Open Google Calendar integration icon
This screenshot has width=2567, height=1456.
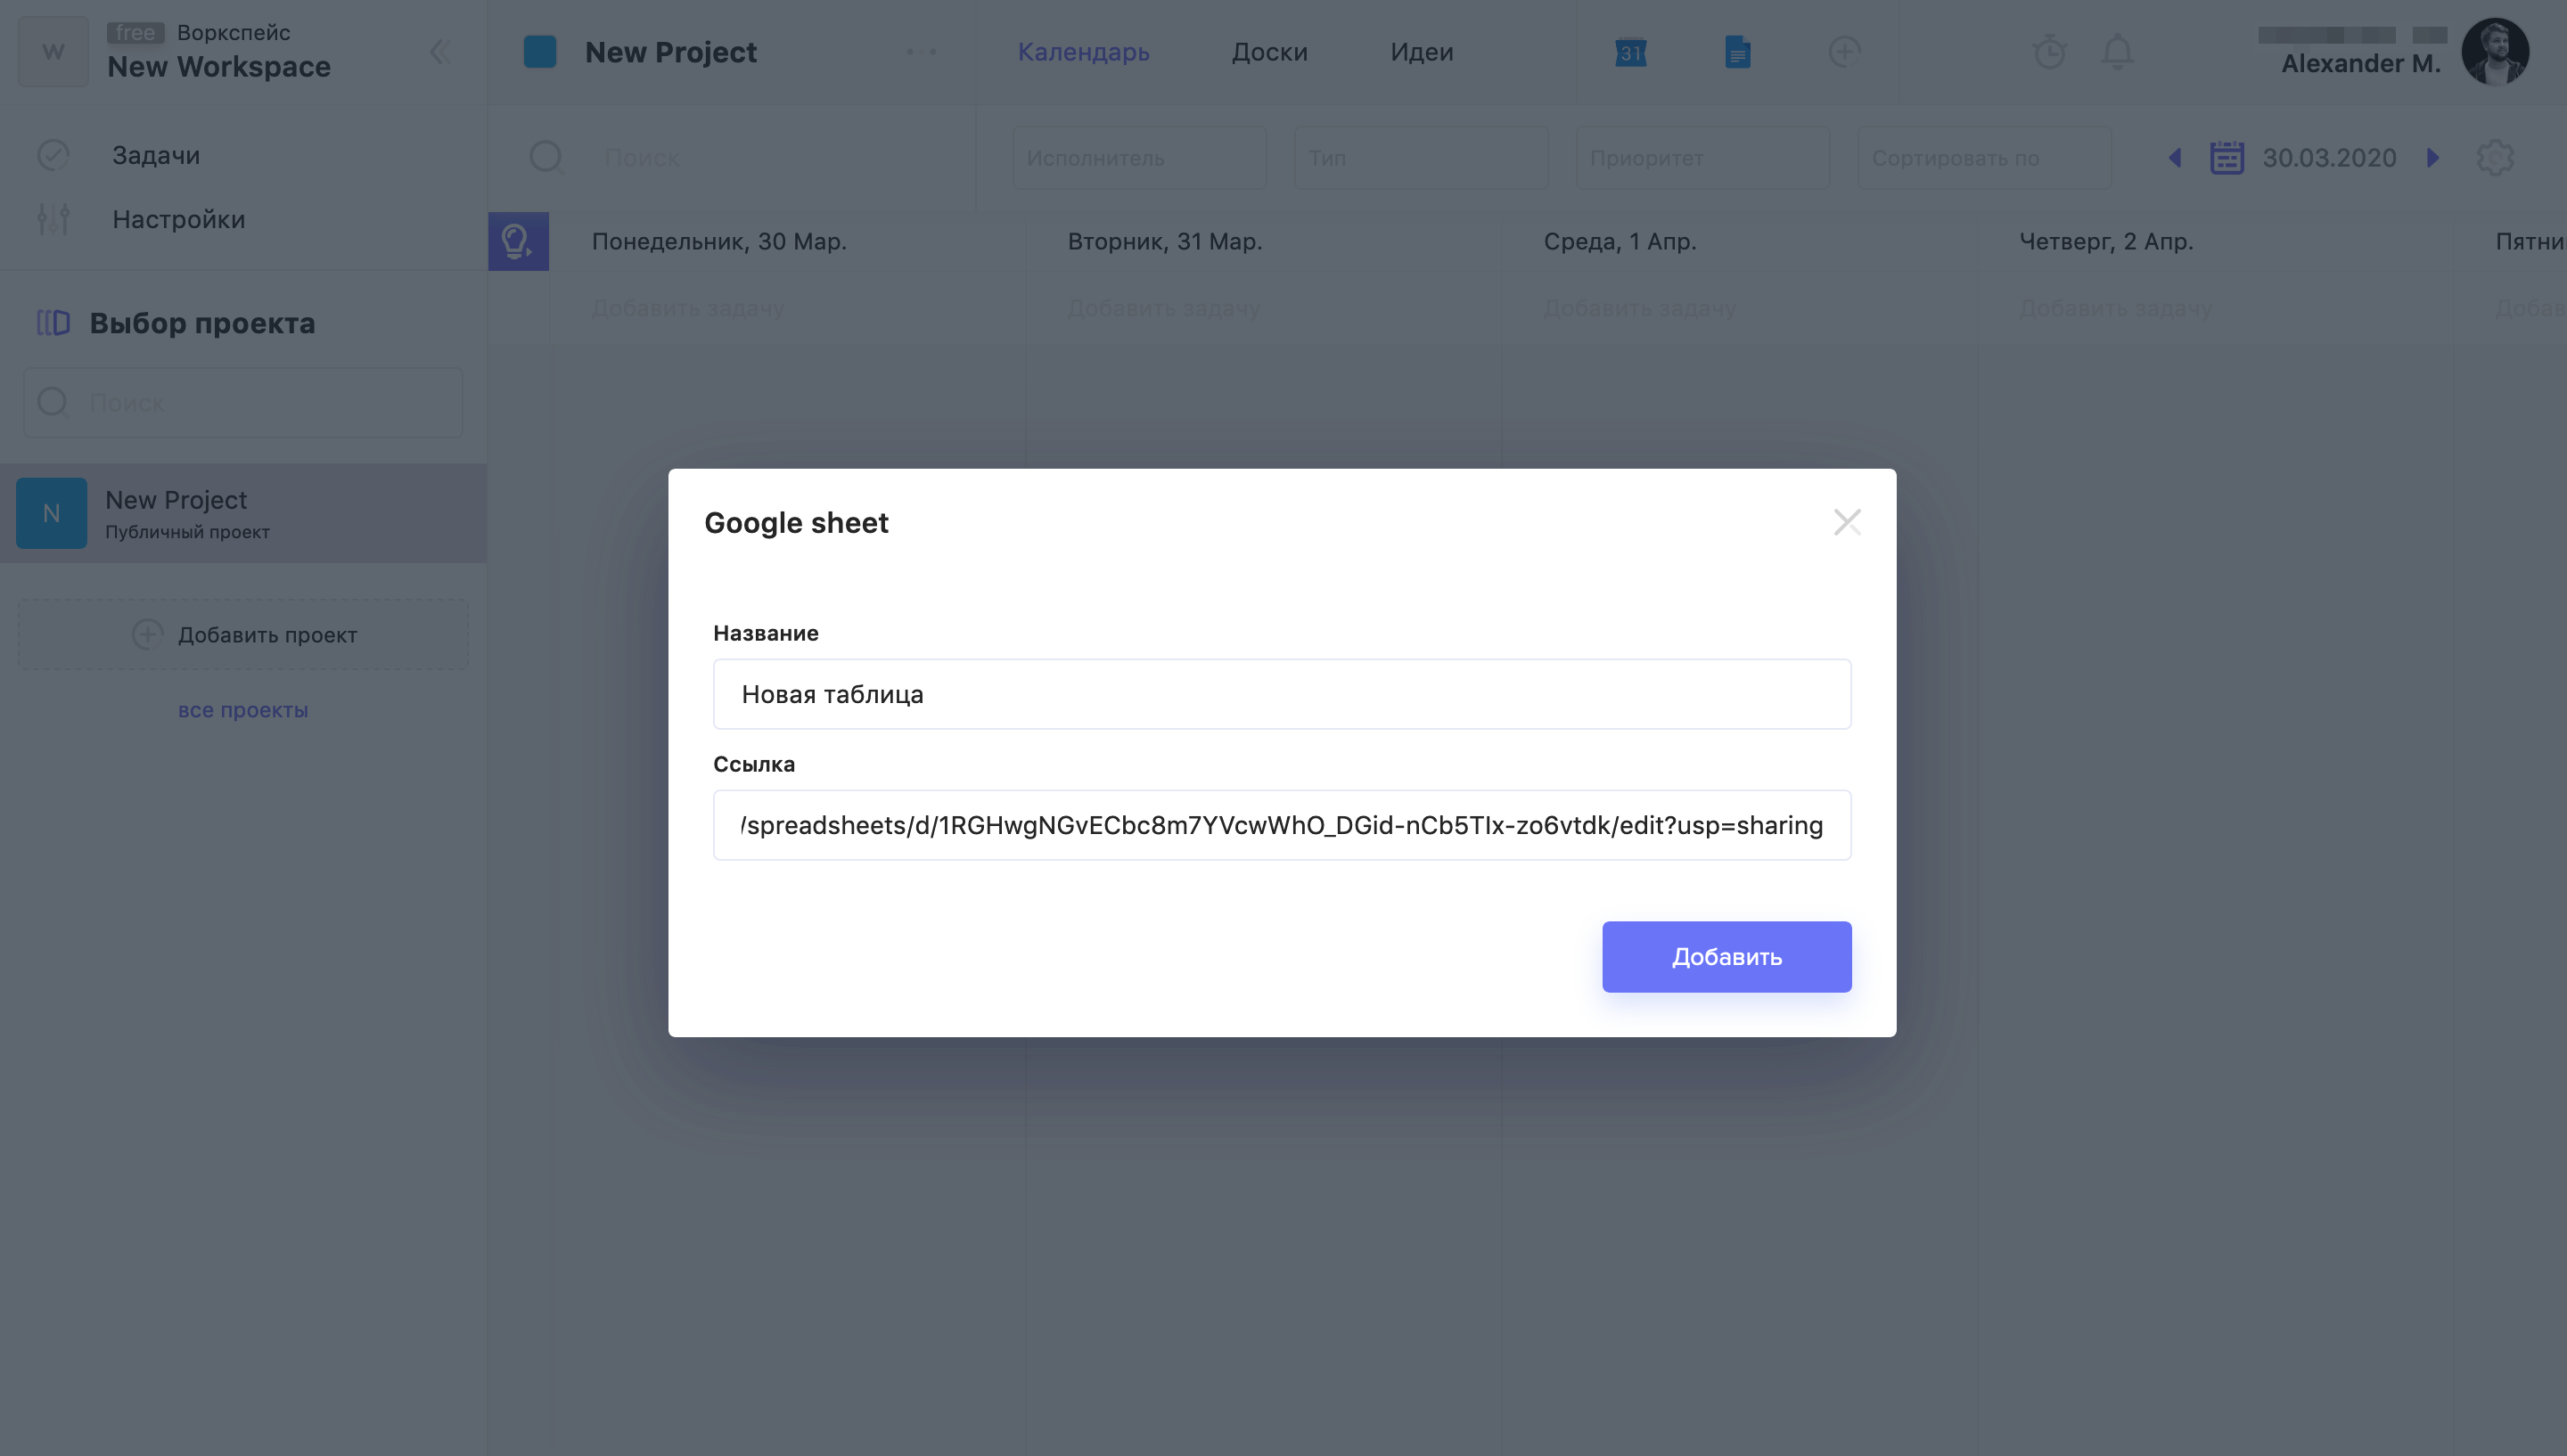click(x=1630, y=52)
